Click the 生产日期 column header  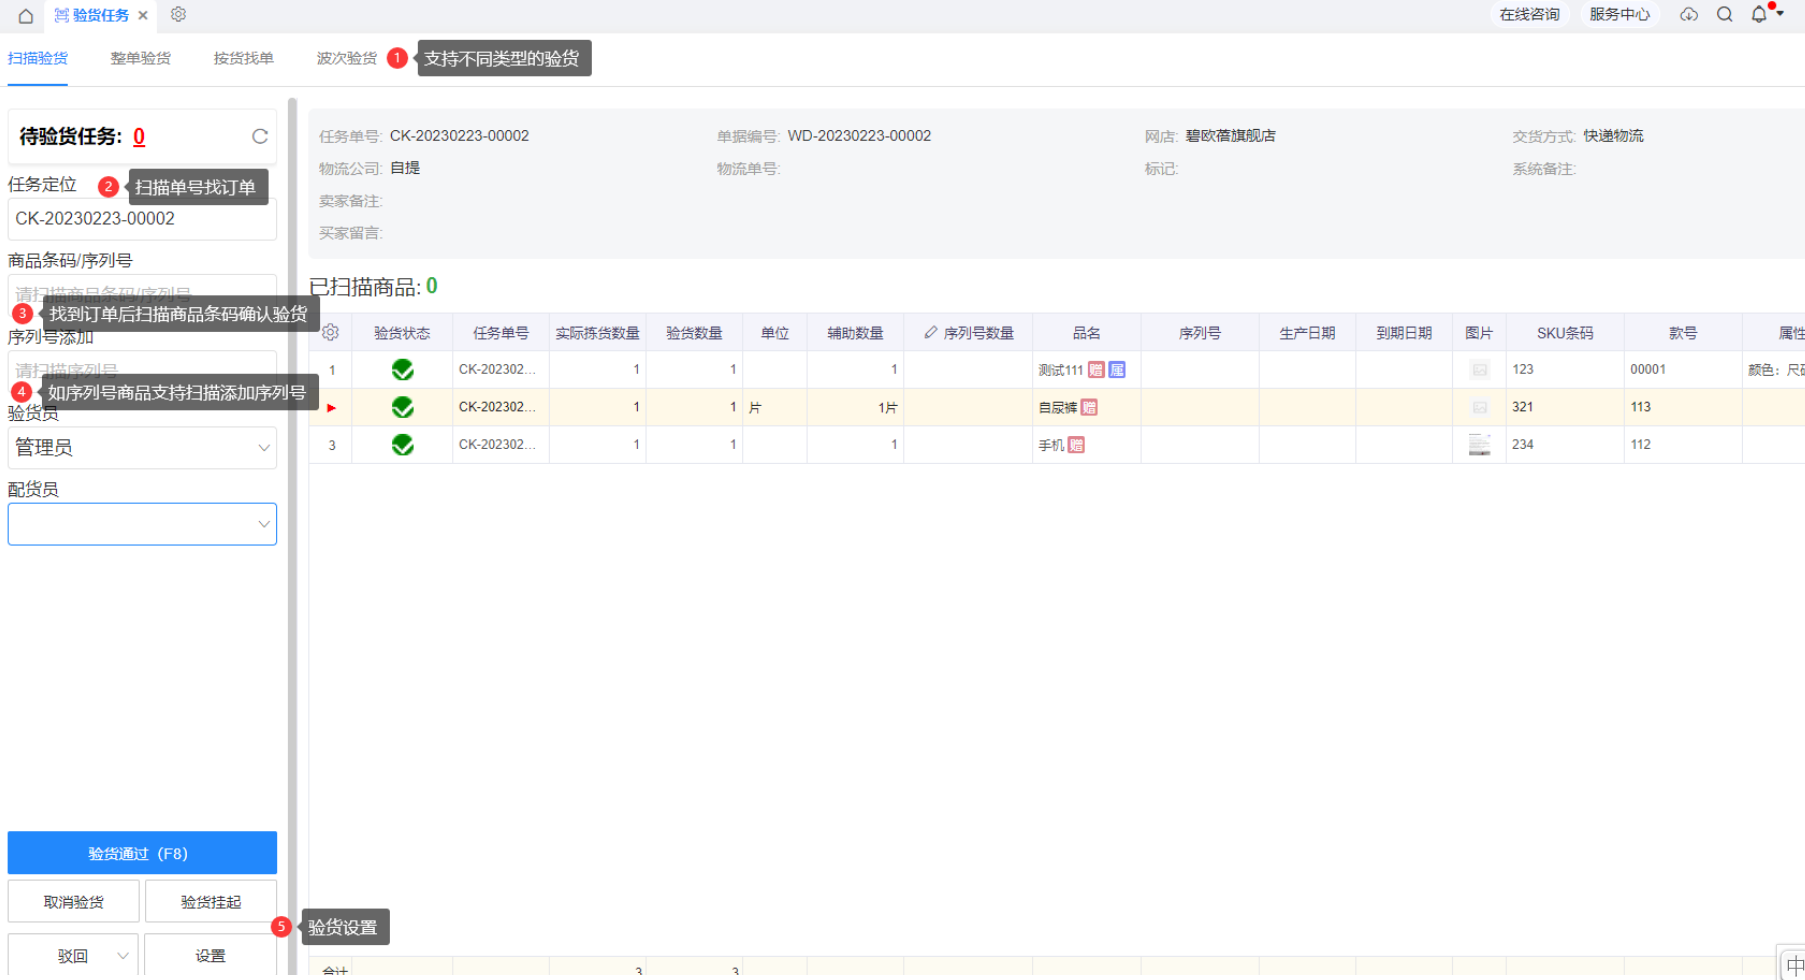tap(1307, 333)
